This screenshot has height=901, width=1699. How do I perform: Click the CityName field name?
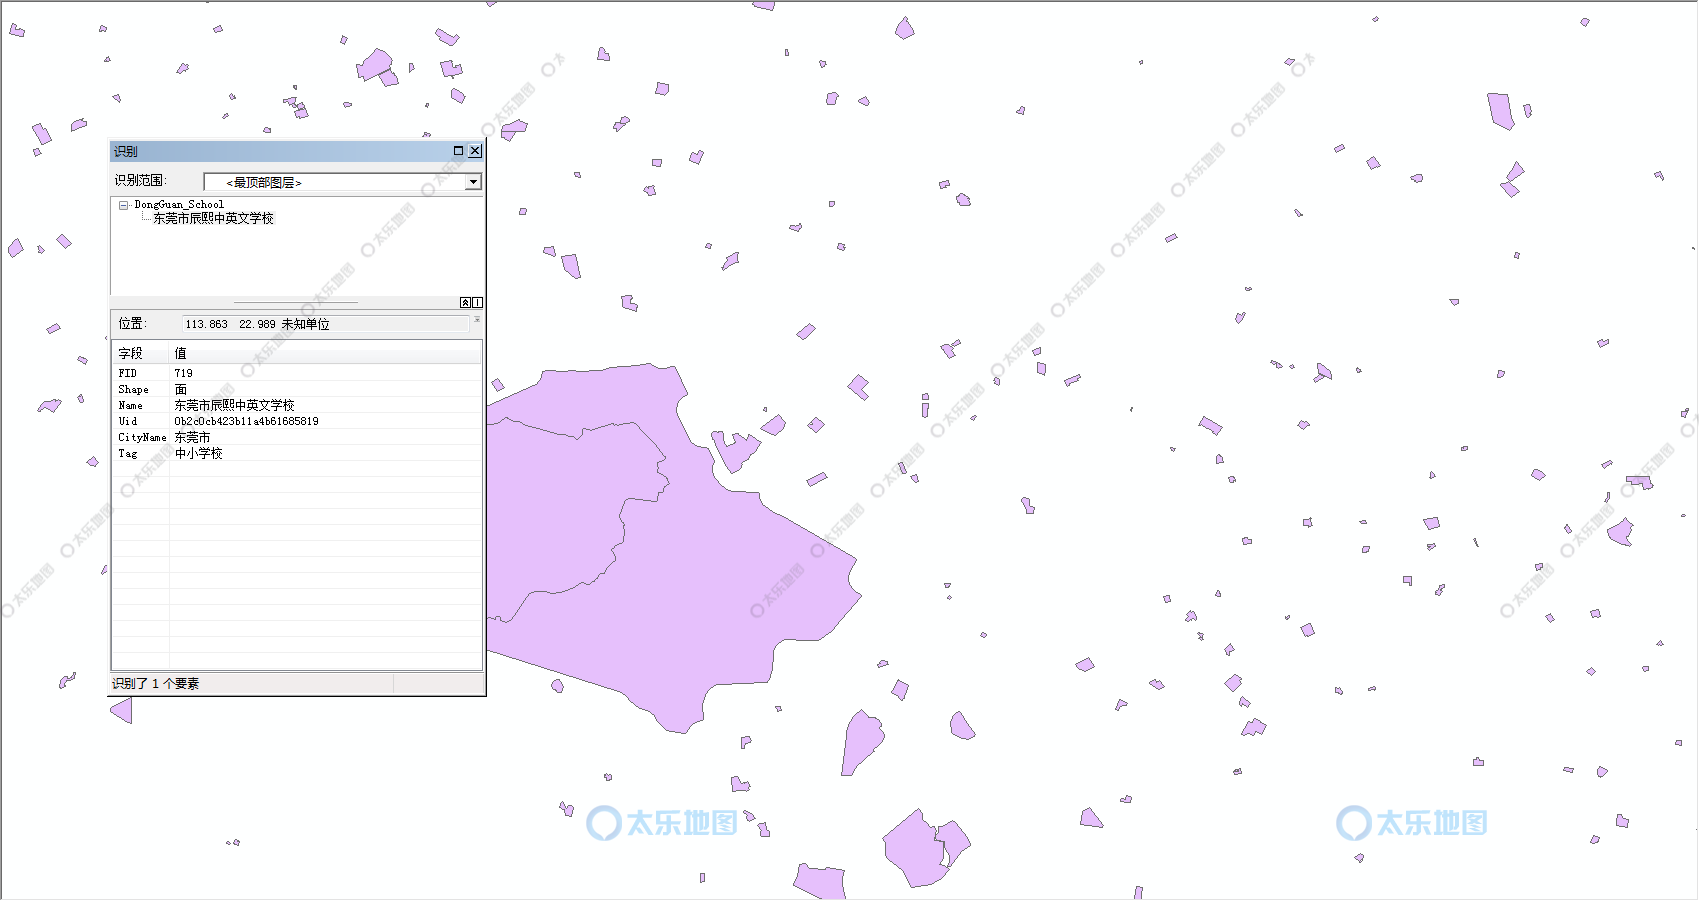pyautogui.click(x=142, y=437)
